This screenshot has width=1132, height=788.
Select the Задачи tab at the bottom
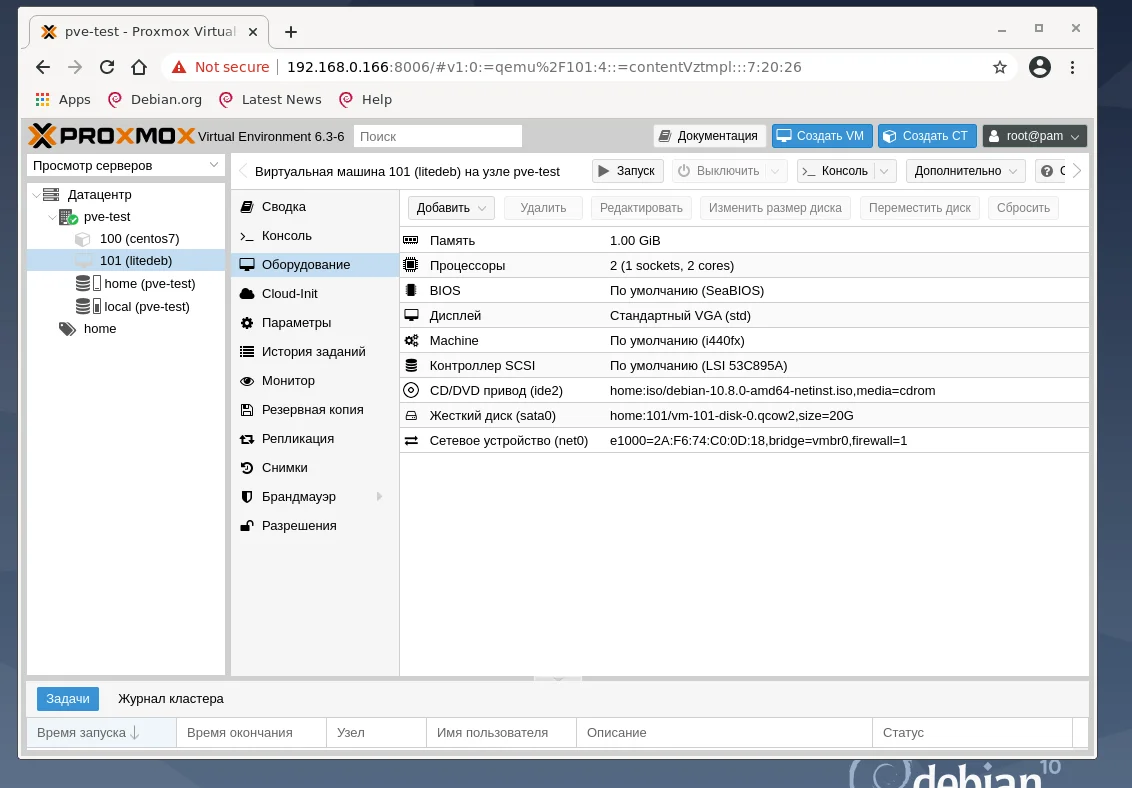[67, 698]
